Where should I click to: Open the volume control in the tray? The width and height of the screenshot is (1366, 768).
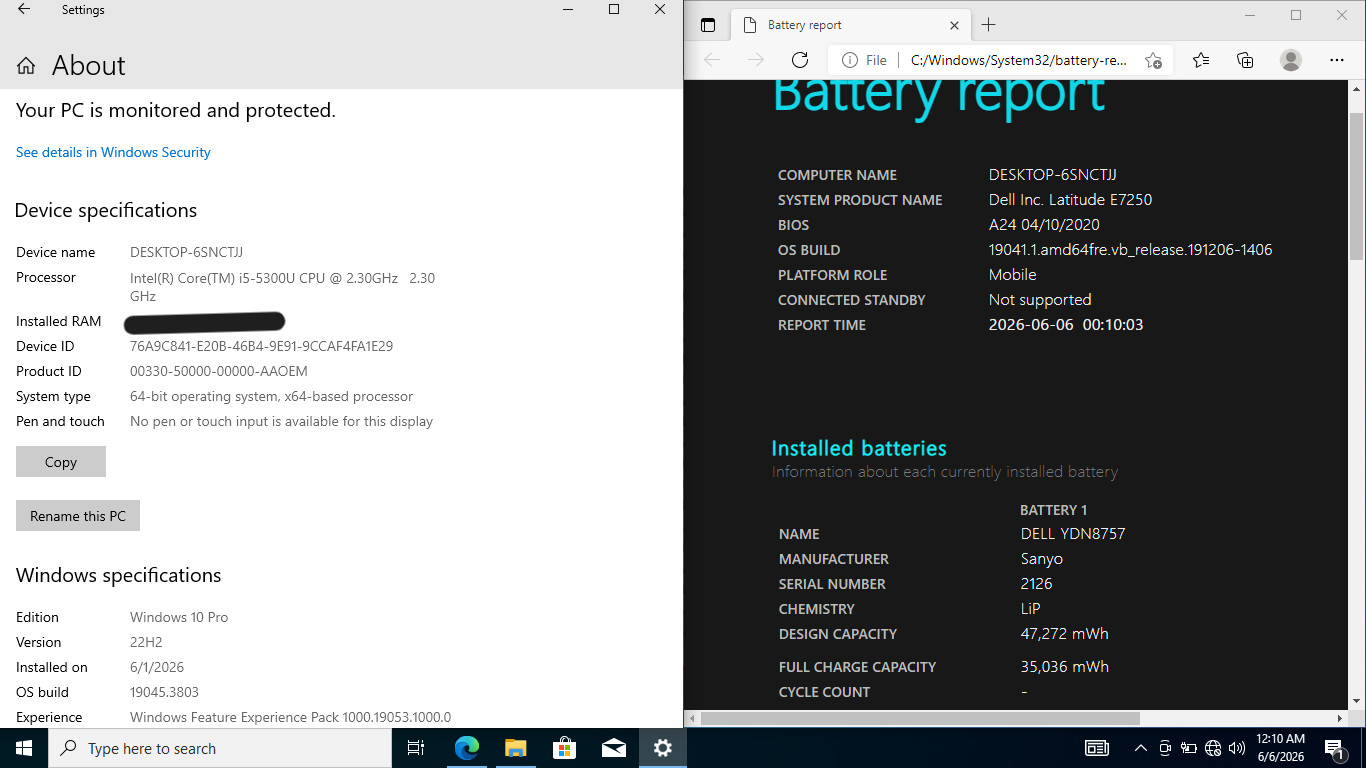click(1237, 748)
